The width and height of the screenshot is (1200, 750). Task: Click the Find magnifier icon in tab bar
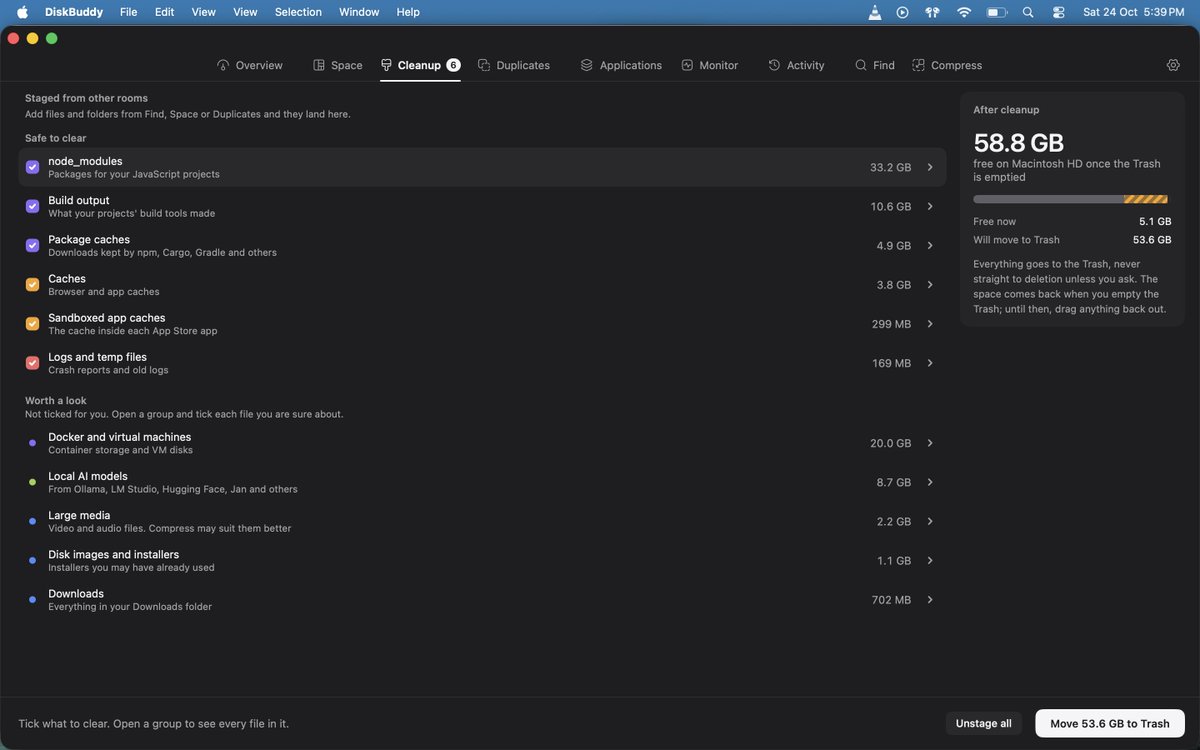click(x=860, y=65)
